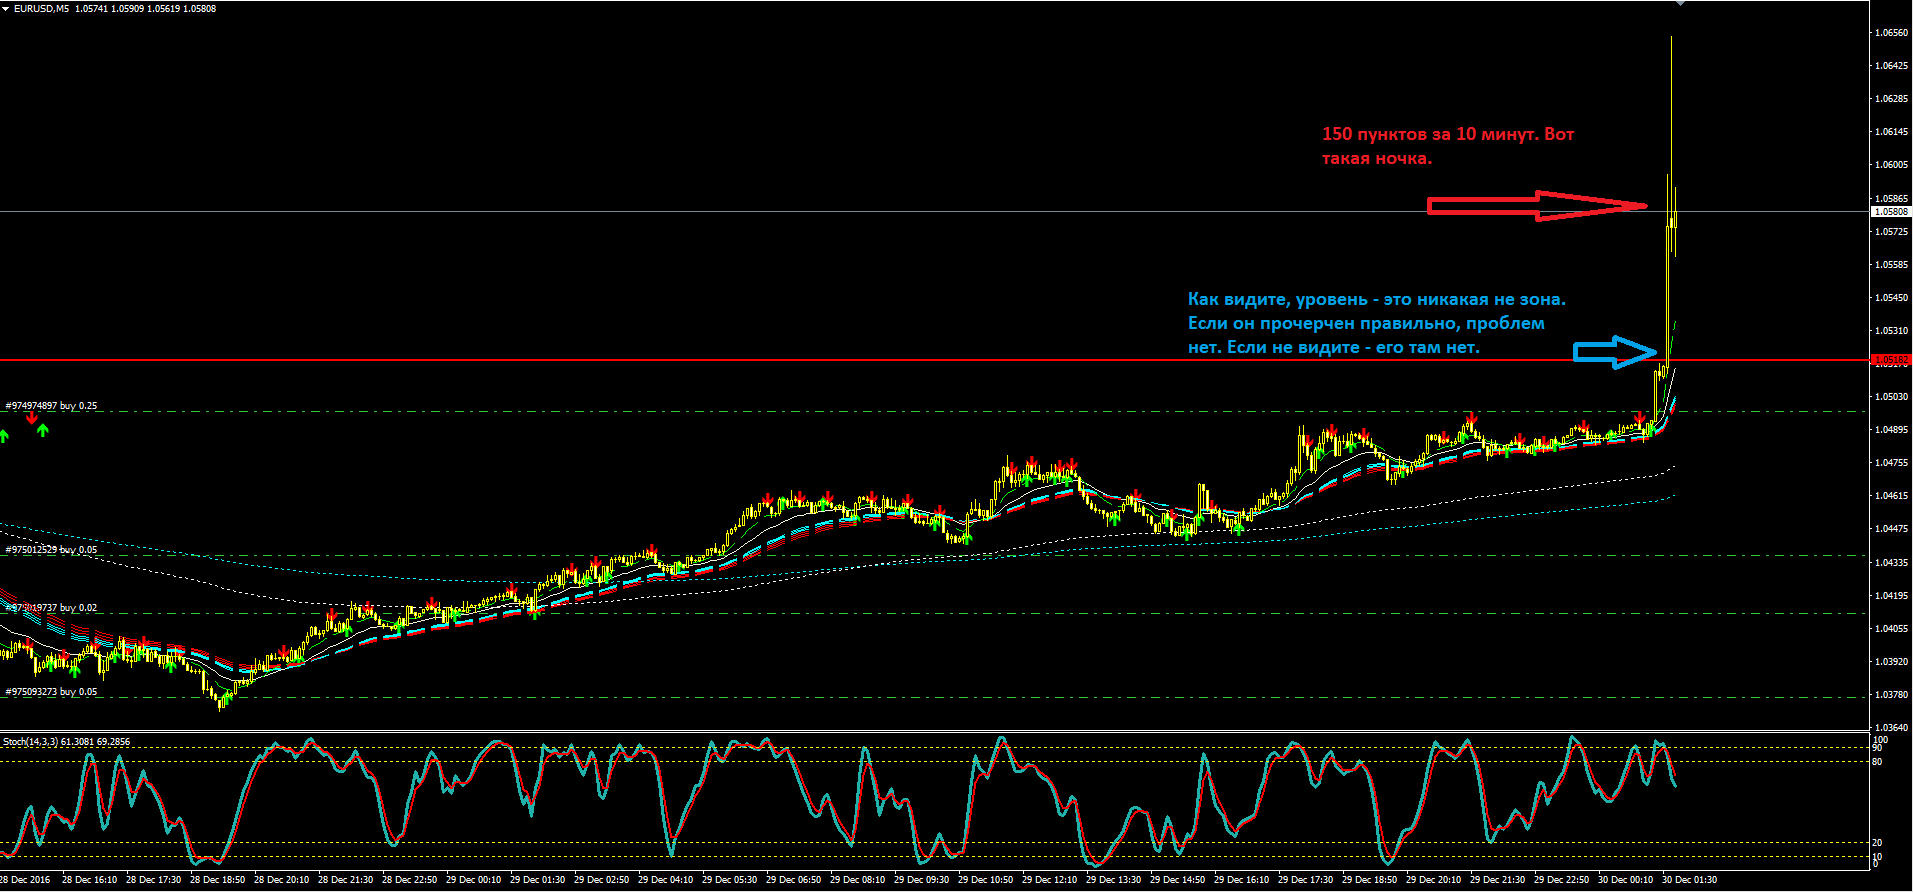Click price scale value 1.04475
This screenshot has height=892, width=1914.
(x=1891, y=529)
